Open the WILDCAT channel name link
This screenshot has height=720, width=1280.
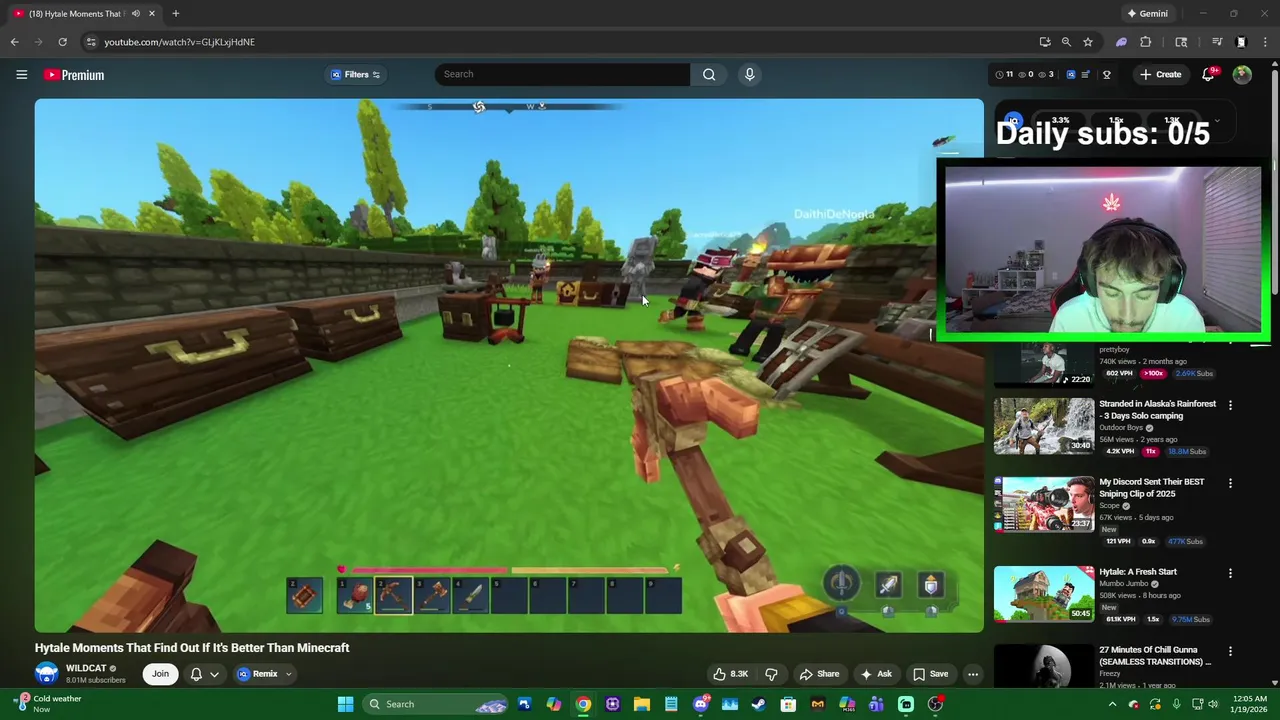[86, 668]
